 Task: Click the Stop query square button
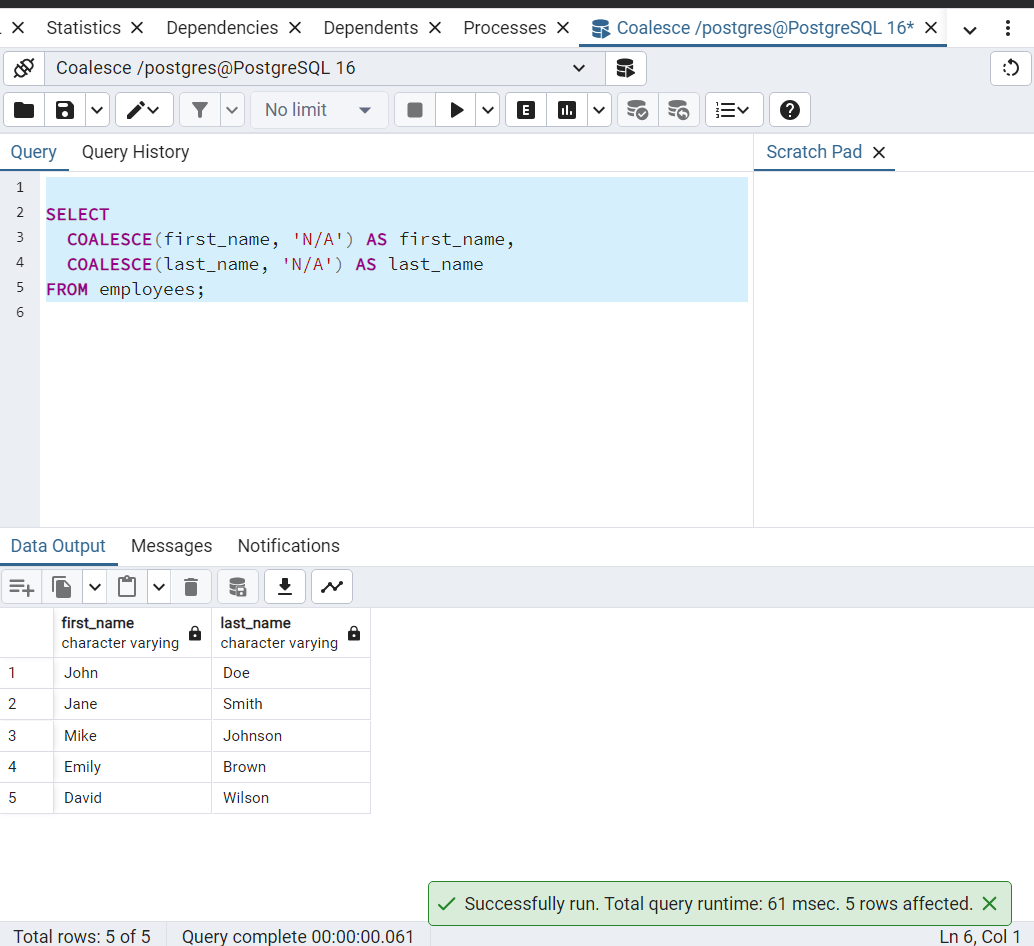415,109
